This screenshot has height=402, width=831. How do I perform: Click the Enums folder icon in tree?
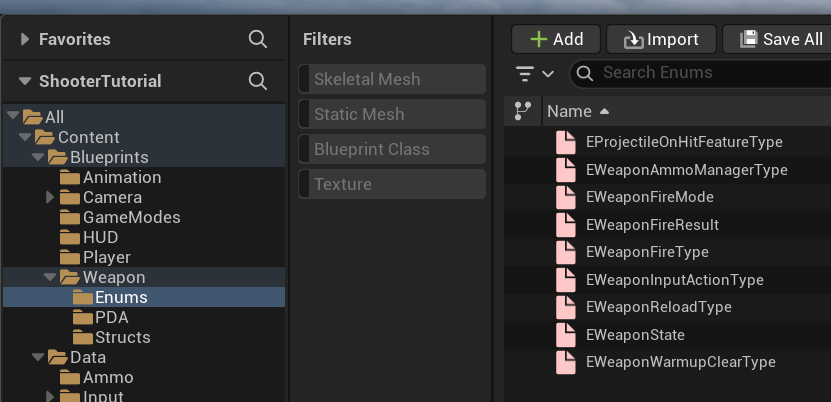(x=82, y=297)
